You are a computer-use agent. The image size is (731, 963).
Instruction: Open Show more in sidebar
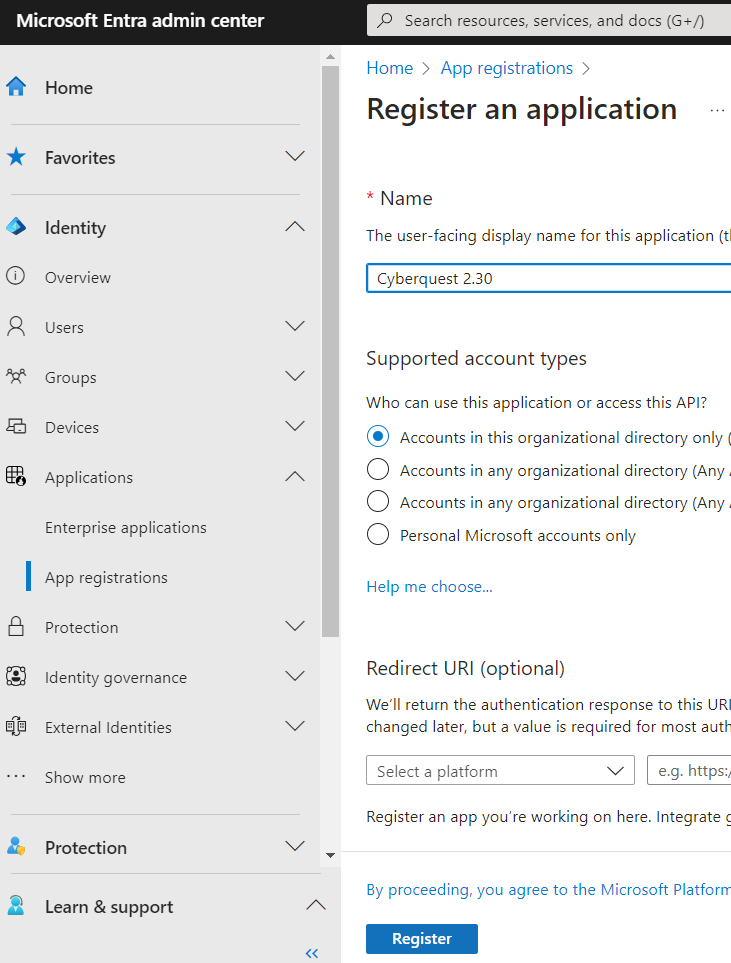85,778
